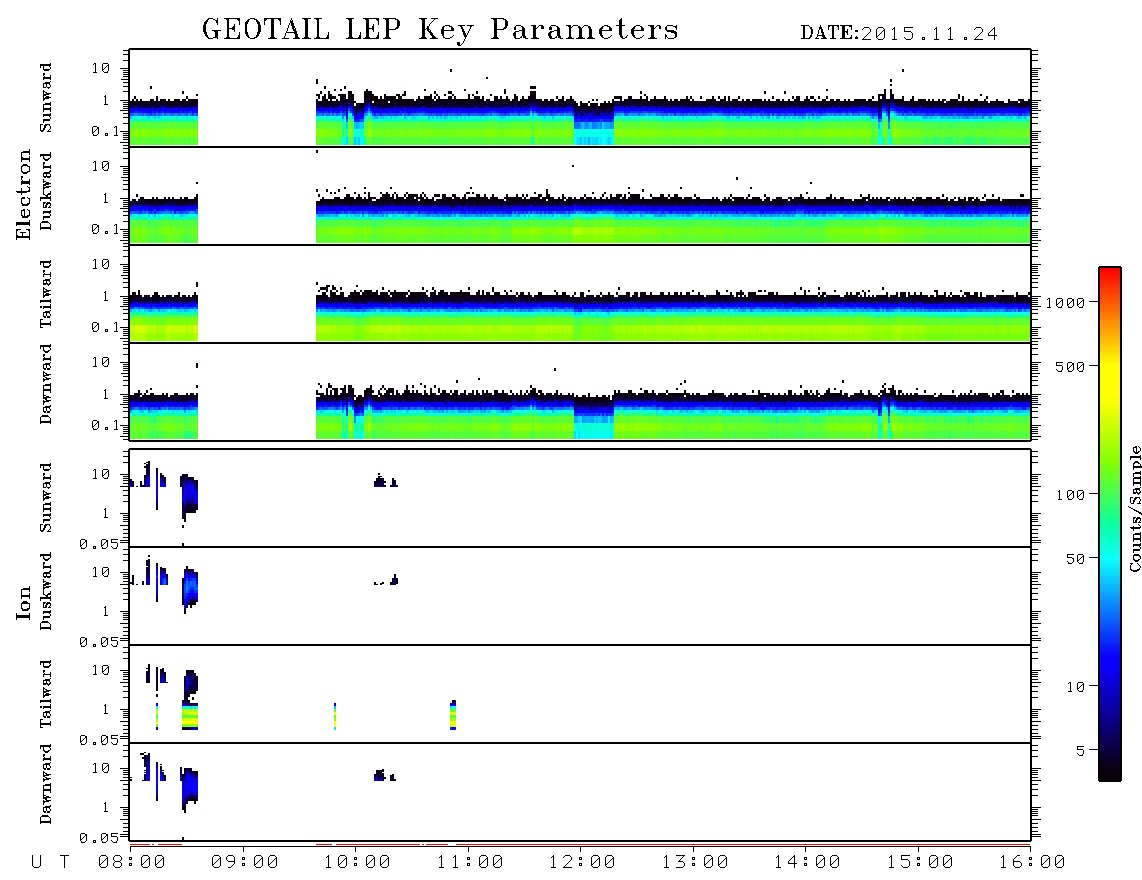Select the Electron 'Tailward' axis label

tap(46, 293)
